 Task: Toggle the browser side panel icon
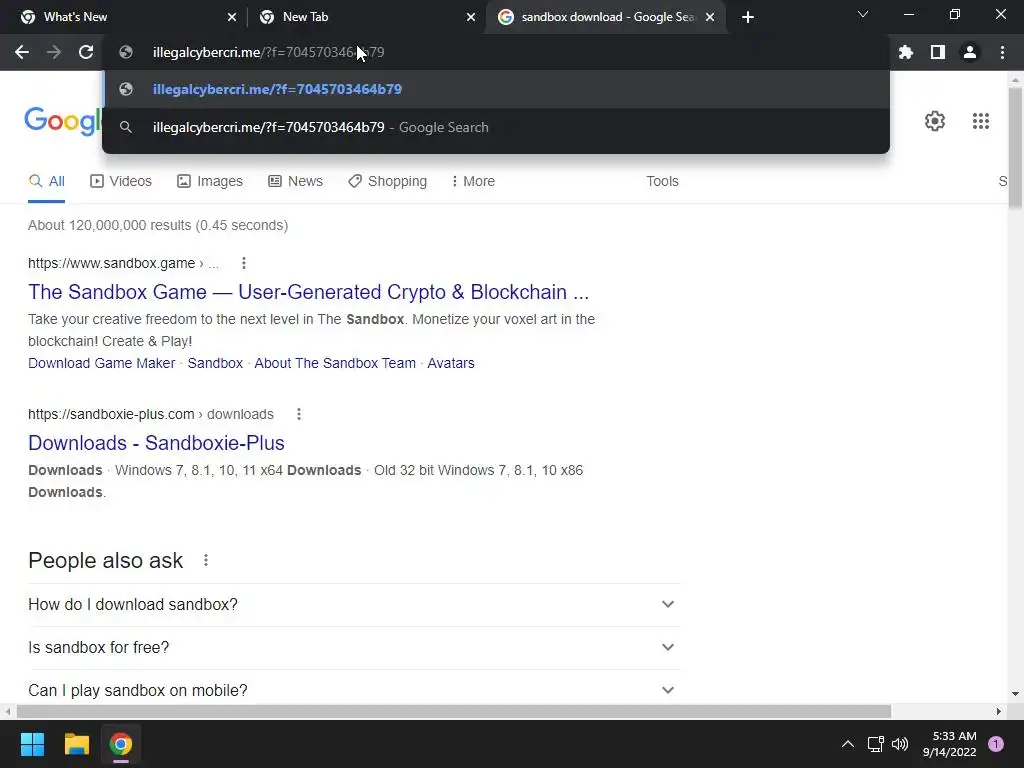938,52
